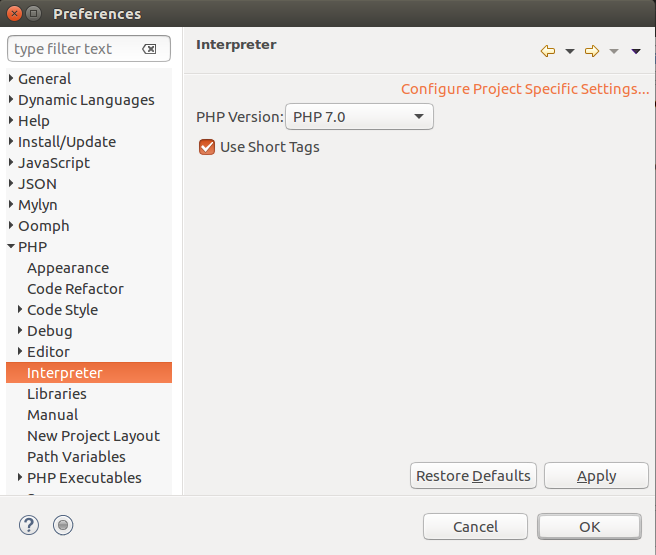This screenshot has width=656, height=555.
Task: Expand the Help tree node
Action: 11,120
